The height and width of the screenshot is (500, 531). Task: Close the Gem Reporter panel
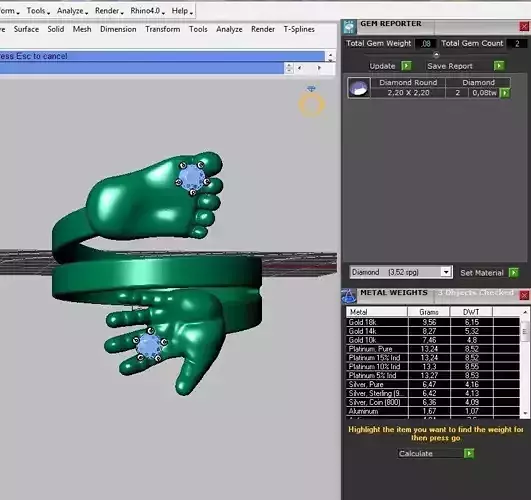[524, 26]
